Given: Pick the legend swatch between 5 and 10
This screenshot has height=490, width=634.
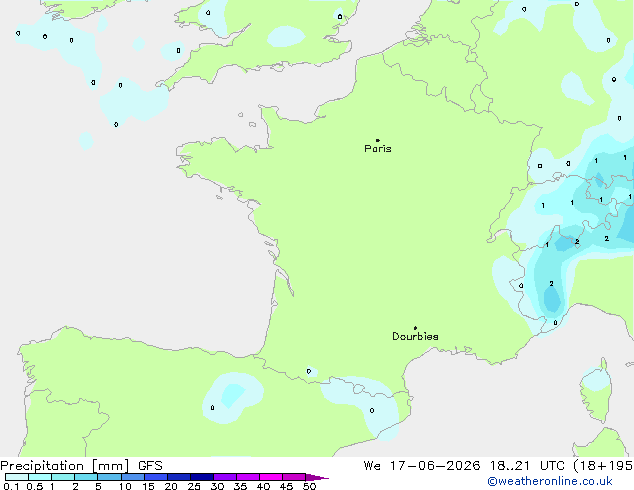Looking at the screenshot, I should coord(109,477).
